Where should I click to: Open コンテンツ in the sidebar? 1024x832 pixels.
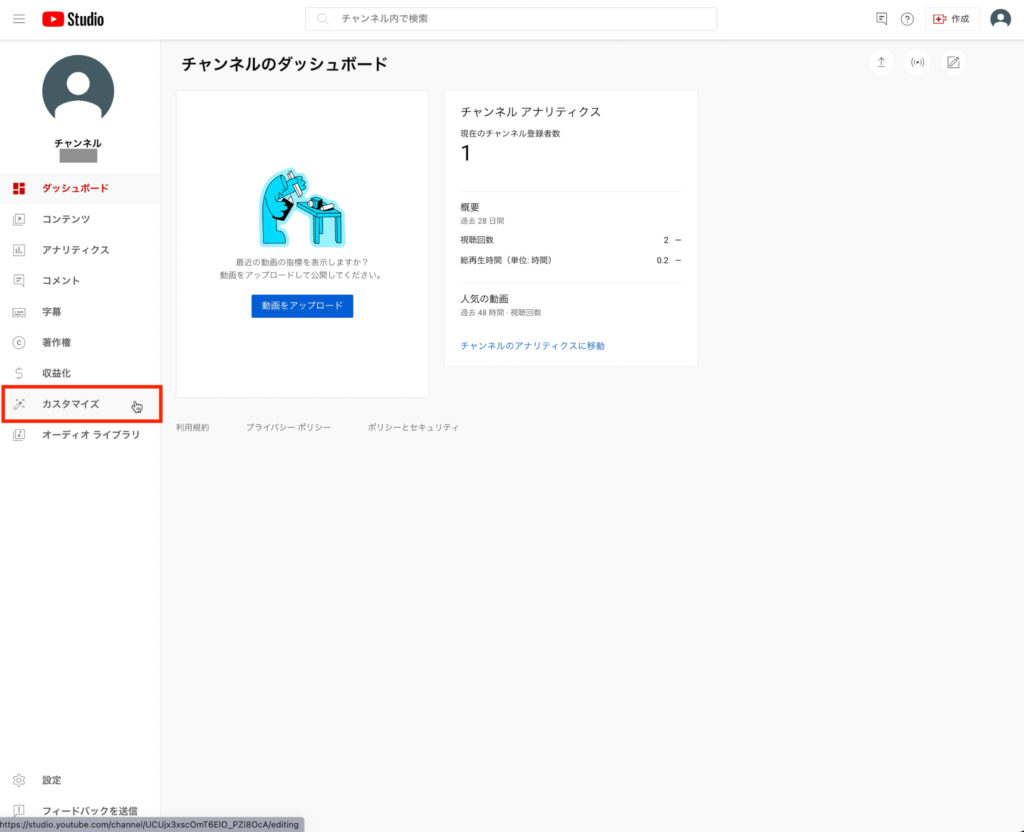tap(66, 219)
